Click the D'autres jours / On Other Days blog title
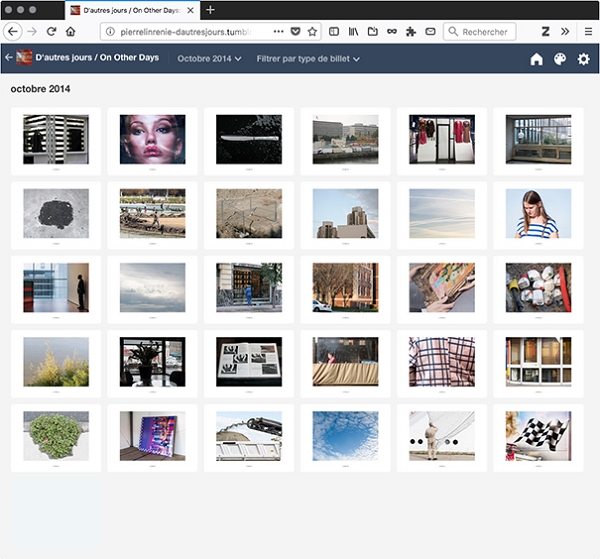The height and width of the screenshot is (559, 600). point(96,59)
